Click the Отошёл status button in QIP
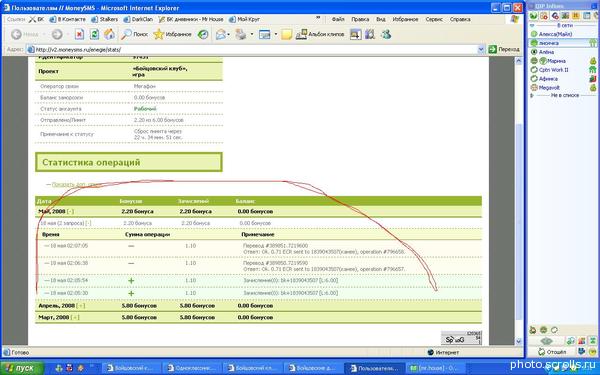 552,351
